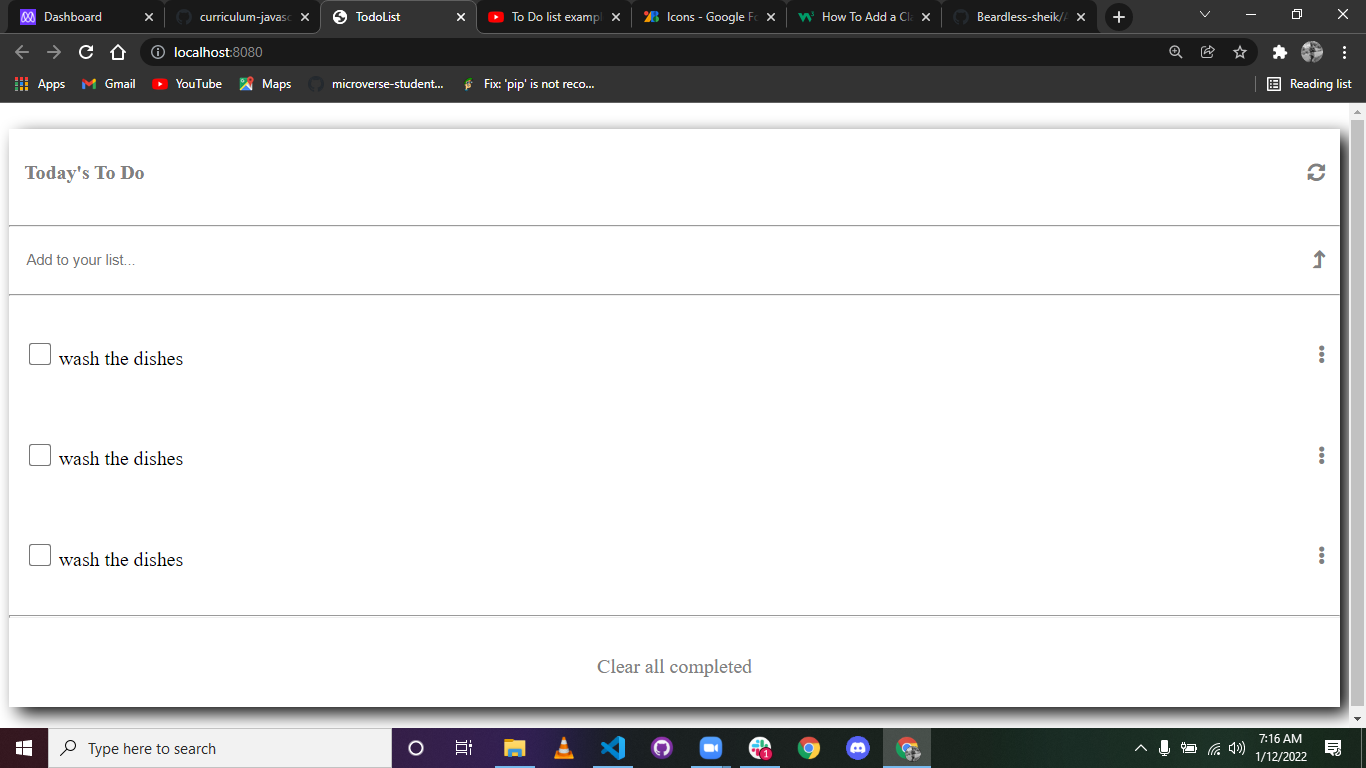Click the Type here to search box
Screen dimensions: 1366x768
pyautogui.click(x=220, y=748)
